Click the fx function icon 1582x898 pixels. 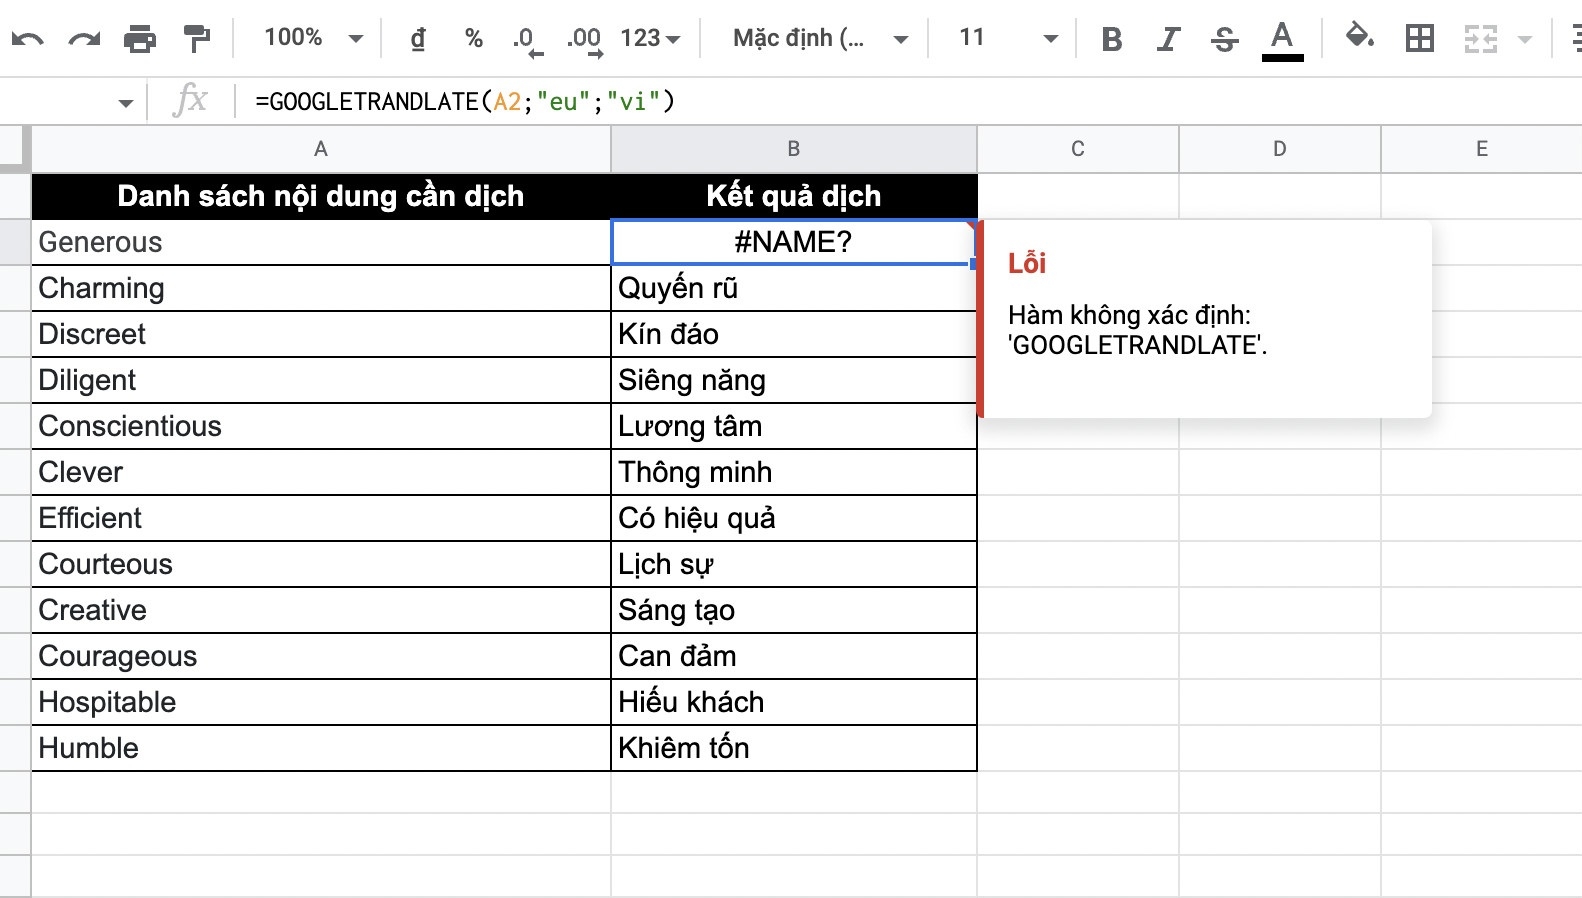pos(190,101)
